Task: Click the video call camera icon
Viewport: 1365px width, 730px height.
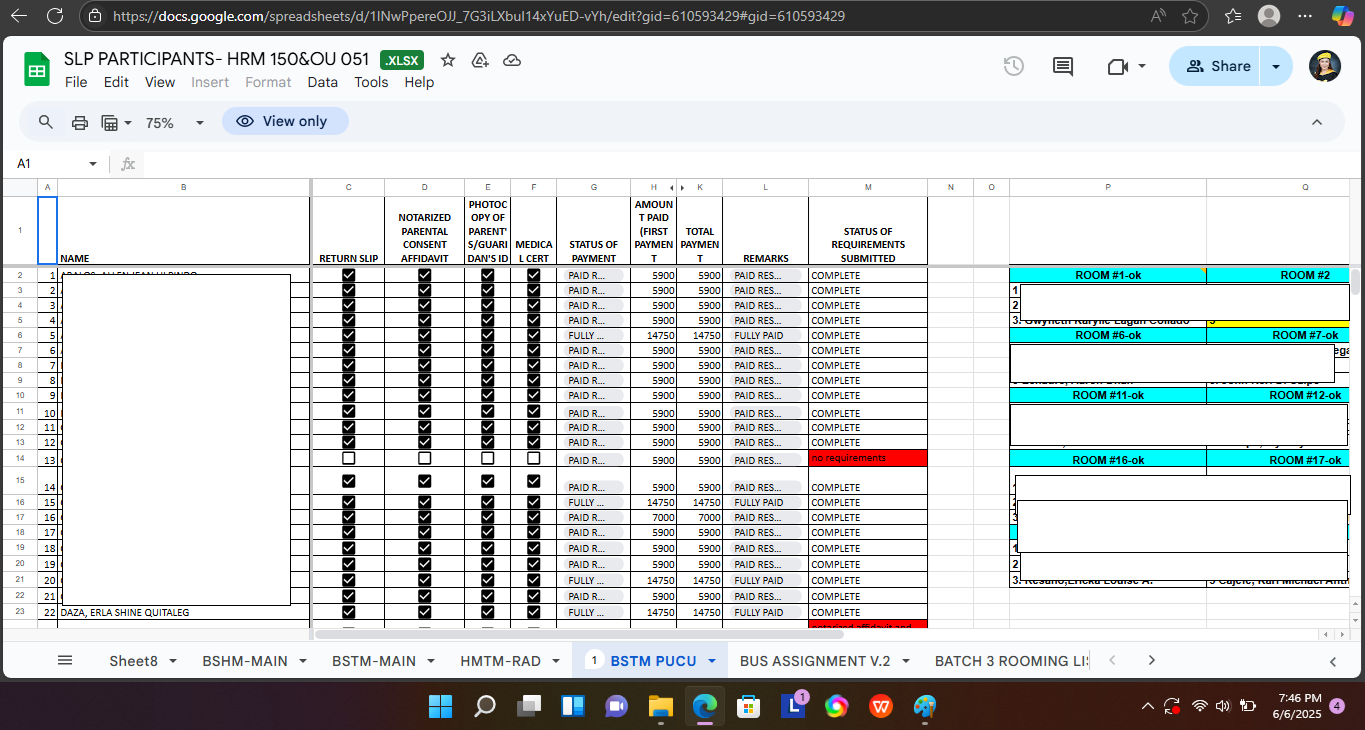Action: pyautogui.click(x=1117, y=66)
